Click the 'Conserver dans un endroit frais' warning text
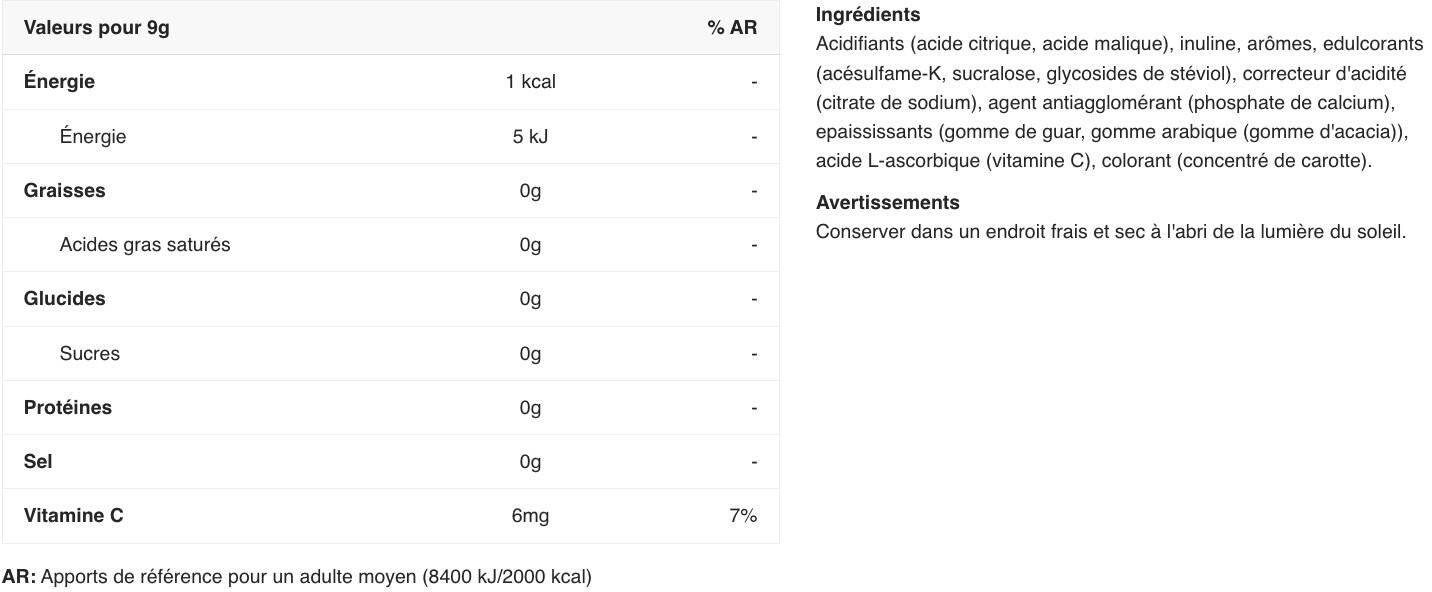 click(x=1110, y=232)
